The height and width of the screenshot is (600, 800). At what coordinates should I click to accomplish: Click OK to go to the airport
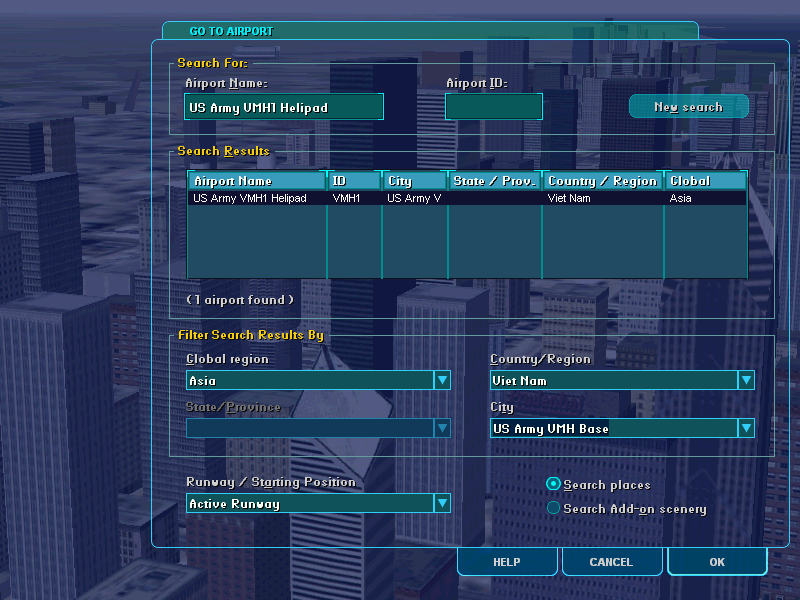pyautogui.click(x=717, y=561)
